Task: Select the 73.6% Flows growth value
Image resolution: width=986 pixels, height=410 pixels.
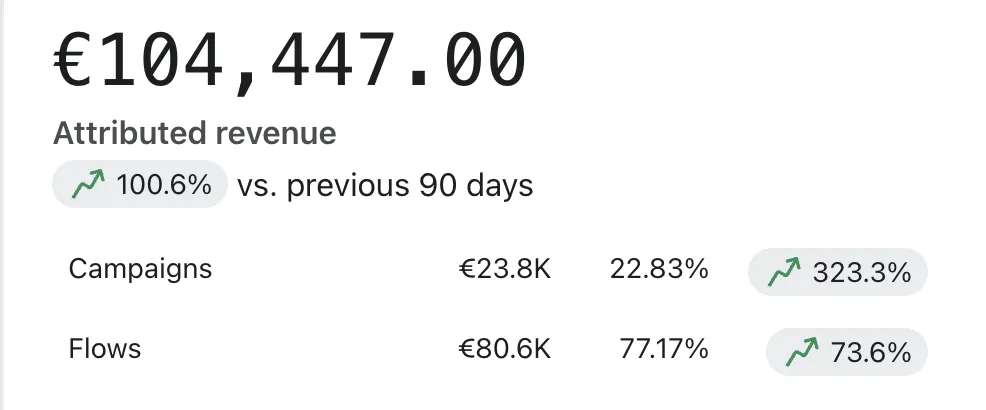Action: pyautogui.click(x=871, y=353)
